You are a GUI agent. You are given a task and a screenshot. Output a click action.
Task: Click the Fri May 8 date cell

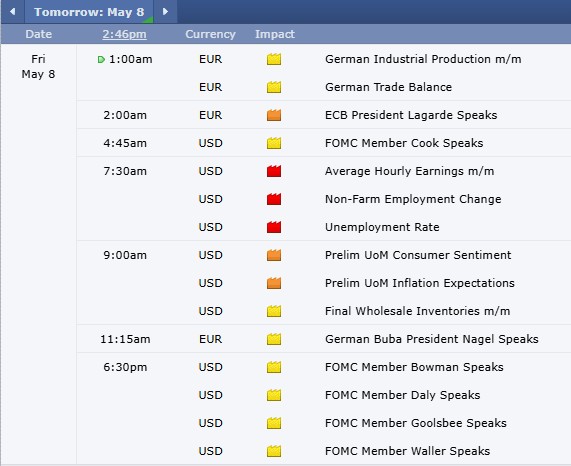pyautogui.click(x=38, y=67)
